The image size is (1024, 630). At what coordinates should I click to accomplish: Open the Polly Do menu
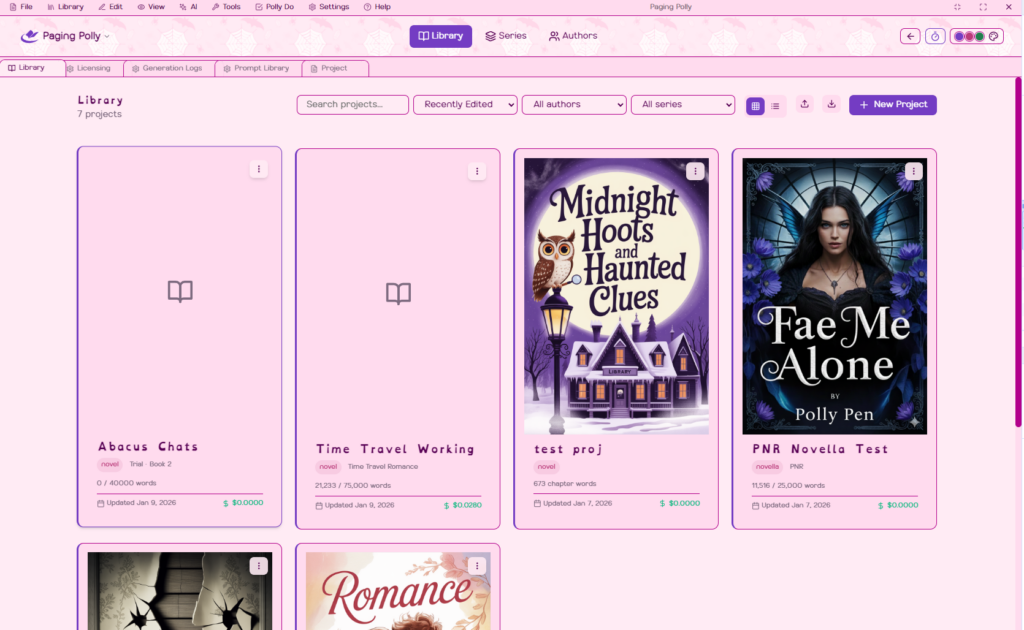[x=274, y=7]
